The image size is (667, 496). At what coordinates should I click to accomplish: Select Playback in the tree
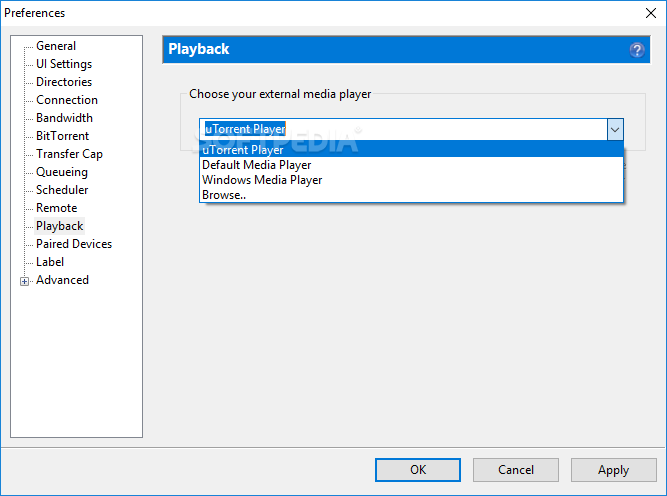point(60,226)
